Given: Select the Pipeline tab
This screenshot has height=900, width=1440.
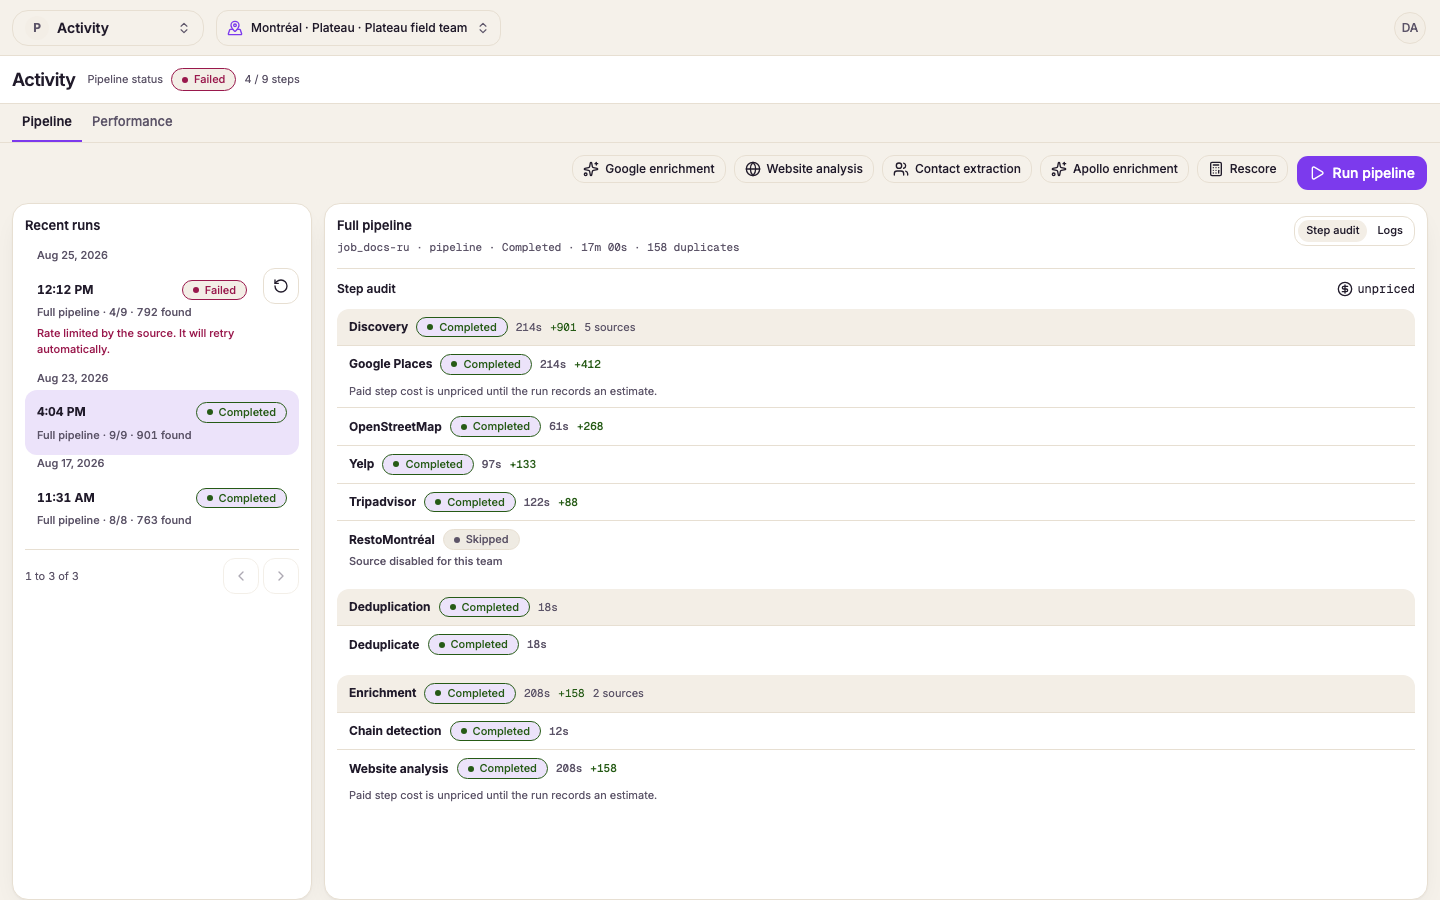Looking at the screenshot, I should pos(47,121).
